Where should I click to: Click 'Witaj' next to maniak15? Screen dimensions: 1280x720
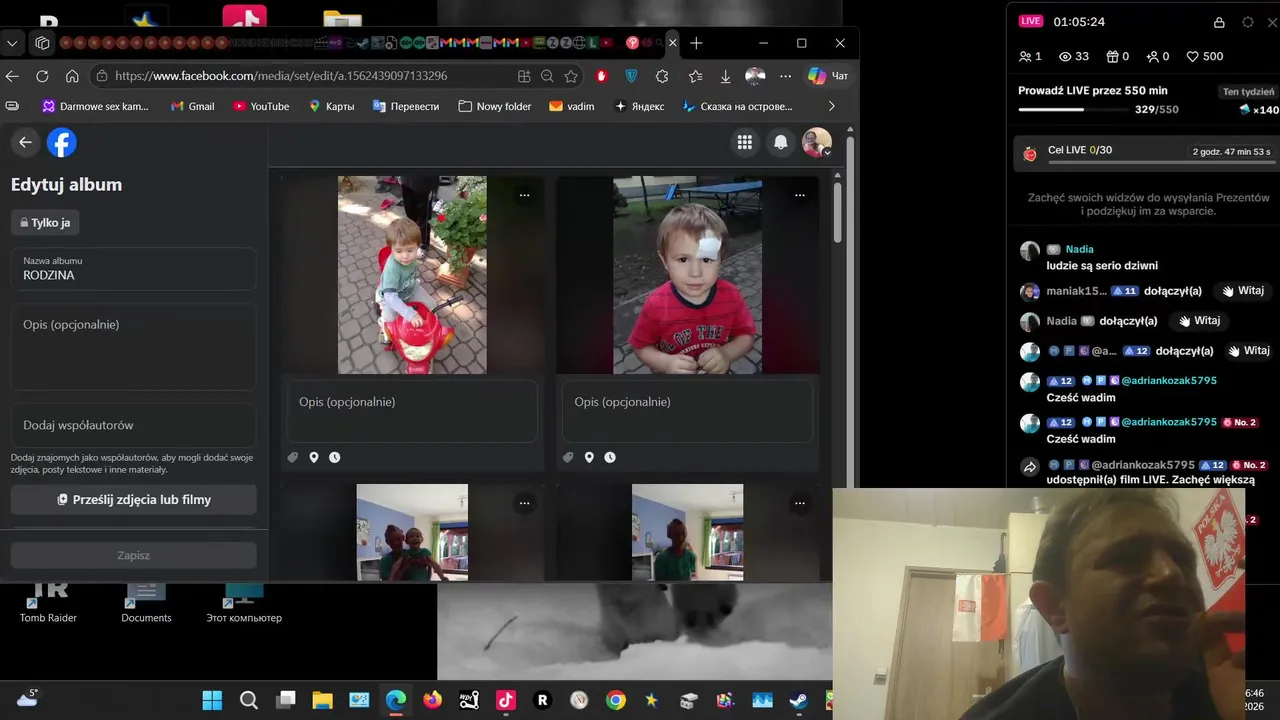coord(1243,291)
